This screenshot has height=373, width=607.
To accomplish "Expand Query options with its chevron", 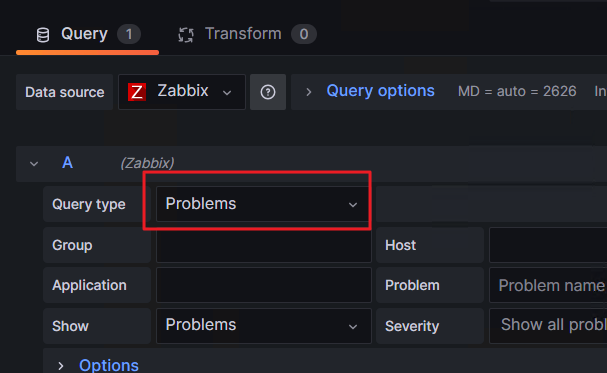I will click(x=309, y=92).
